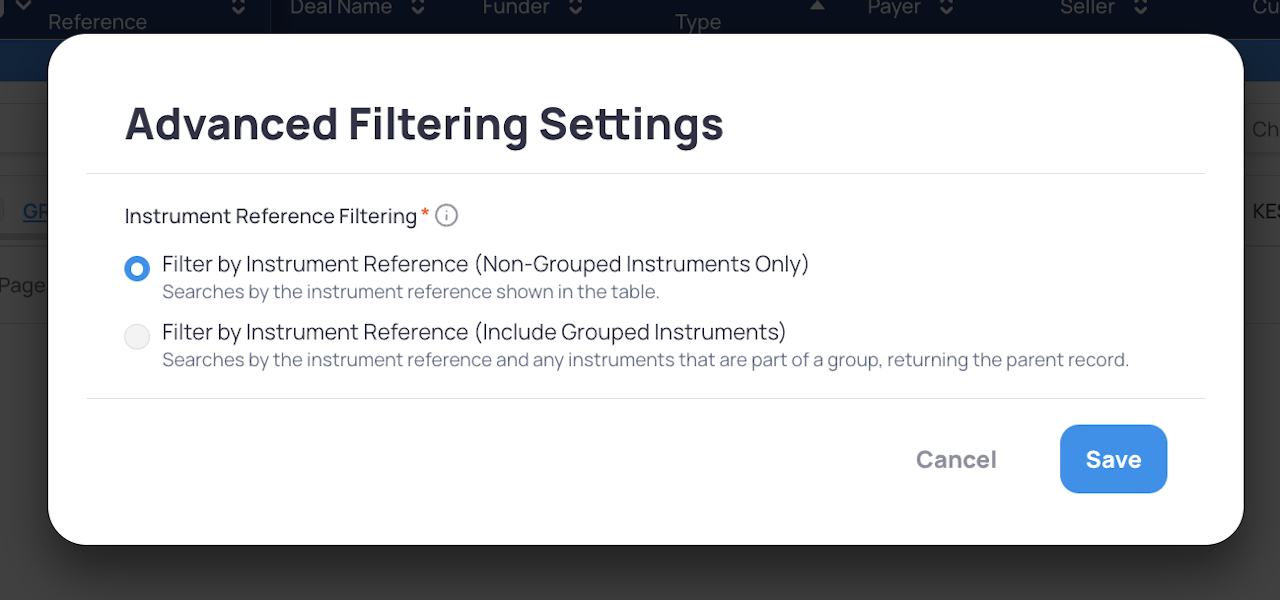Click sort icon beside Payer column
Viewport: 1280px width, 600px height.
pos(946,8)
